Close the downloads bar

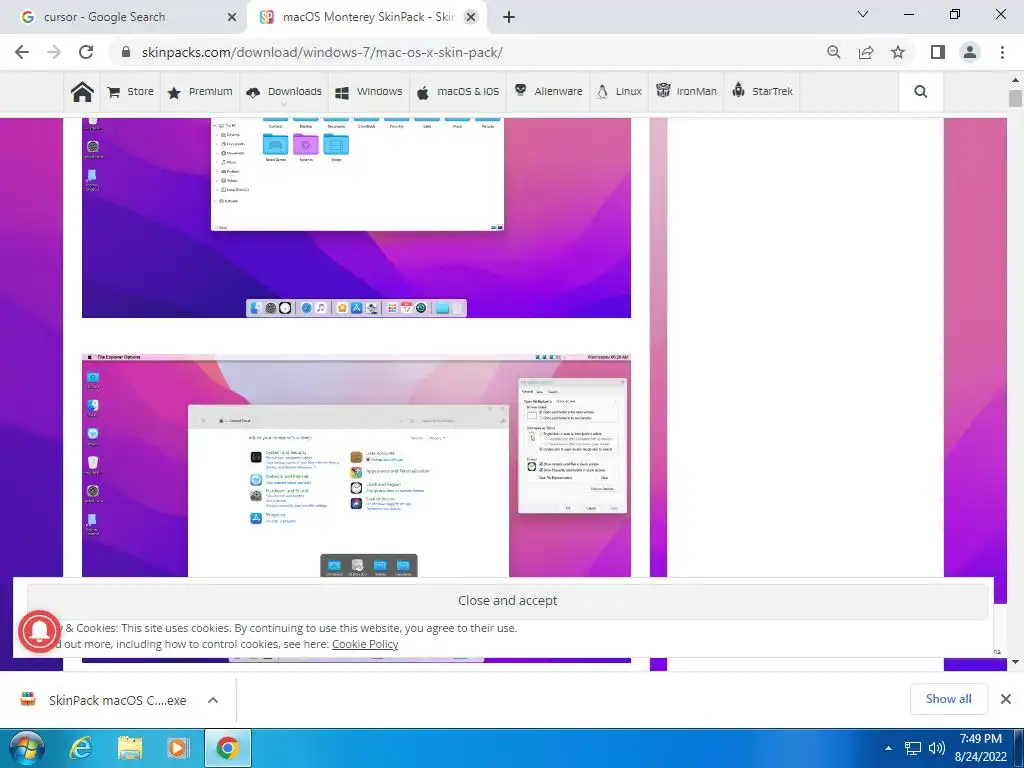[1006, 699]
